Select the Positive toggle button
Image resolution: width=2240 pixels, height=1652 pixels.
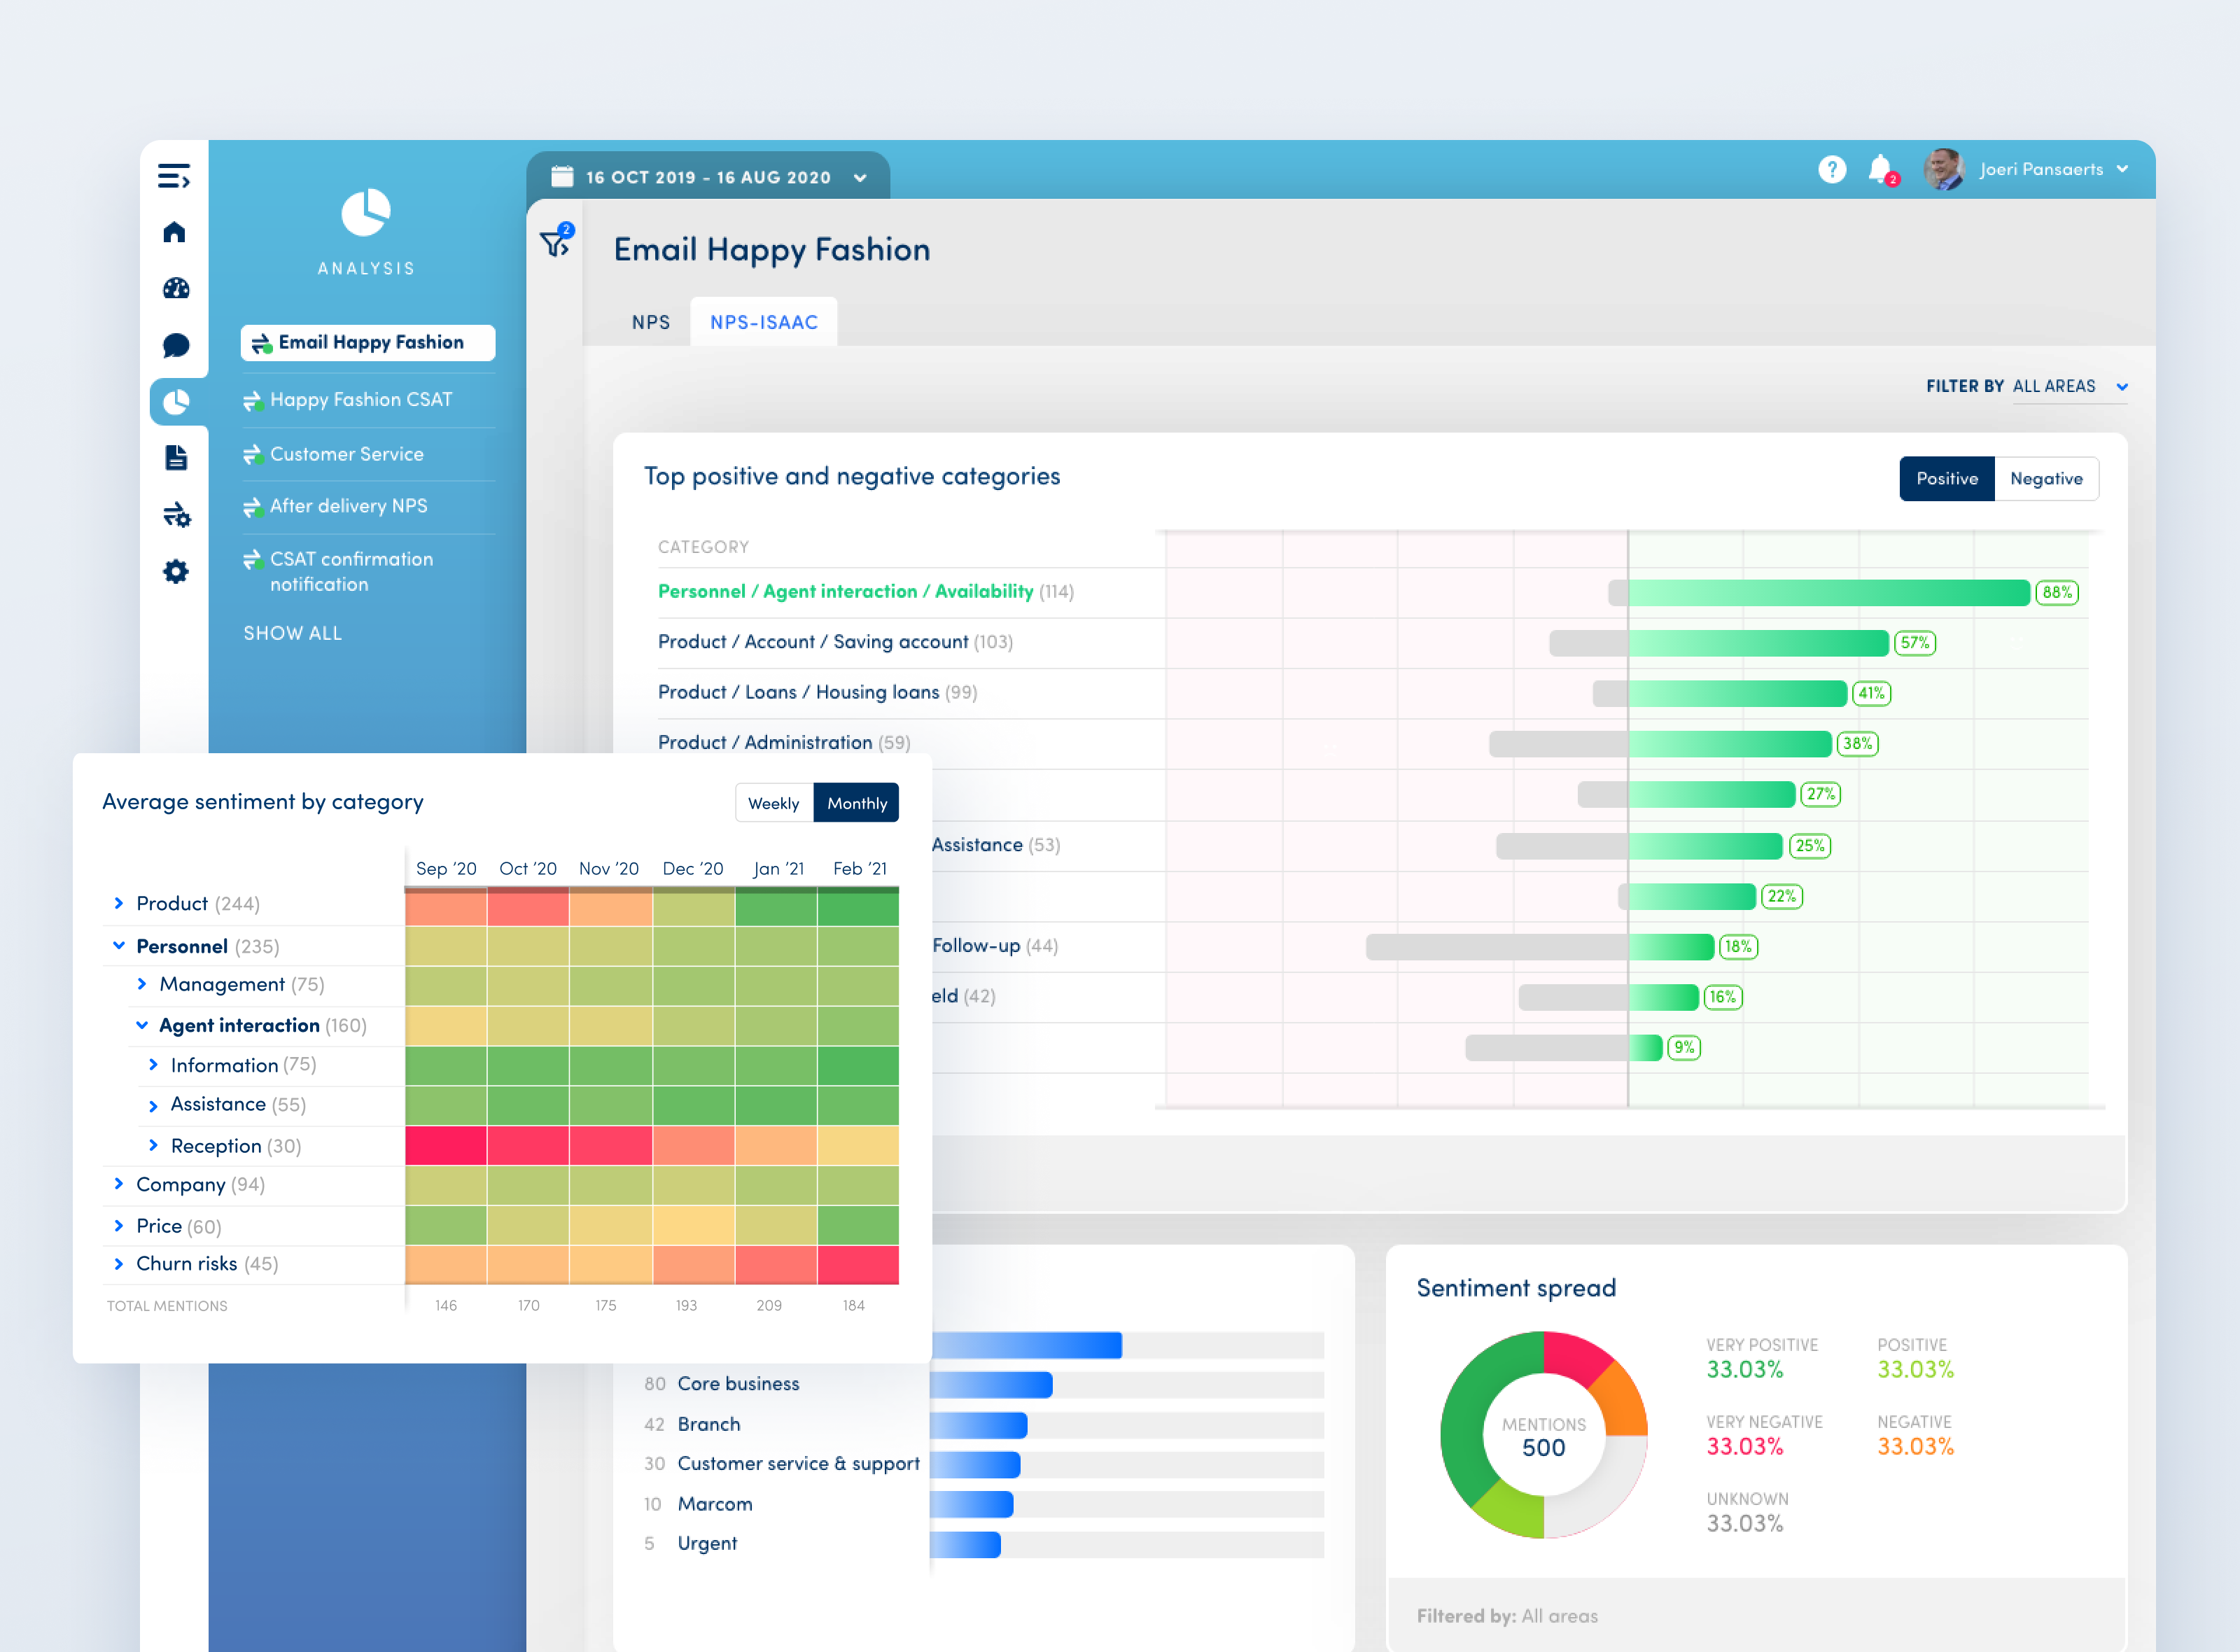pos(1947,478)
